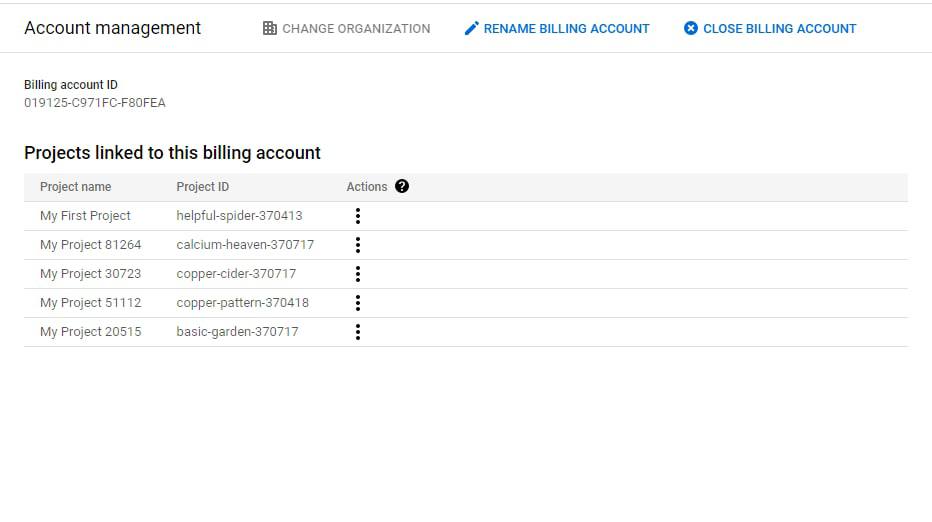This screenshot has height=522, width=932.
Task: Select Rename Billing Account
Action: (x=557, y=29)
